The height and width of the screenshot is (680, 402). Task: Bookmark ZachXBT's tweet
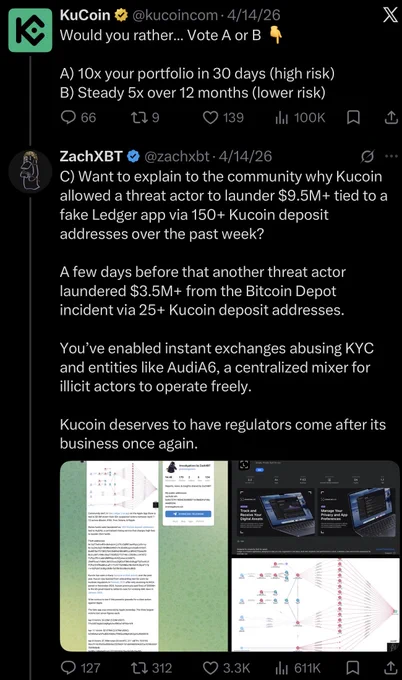point(354,667)
